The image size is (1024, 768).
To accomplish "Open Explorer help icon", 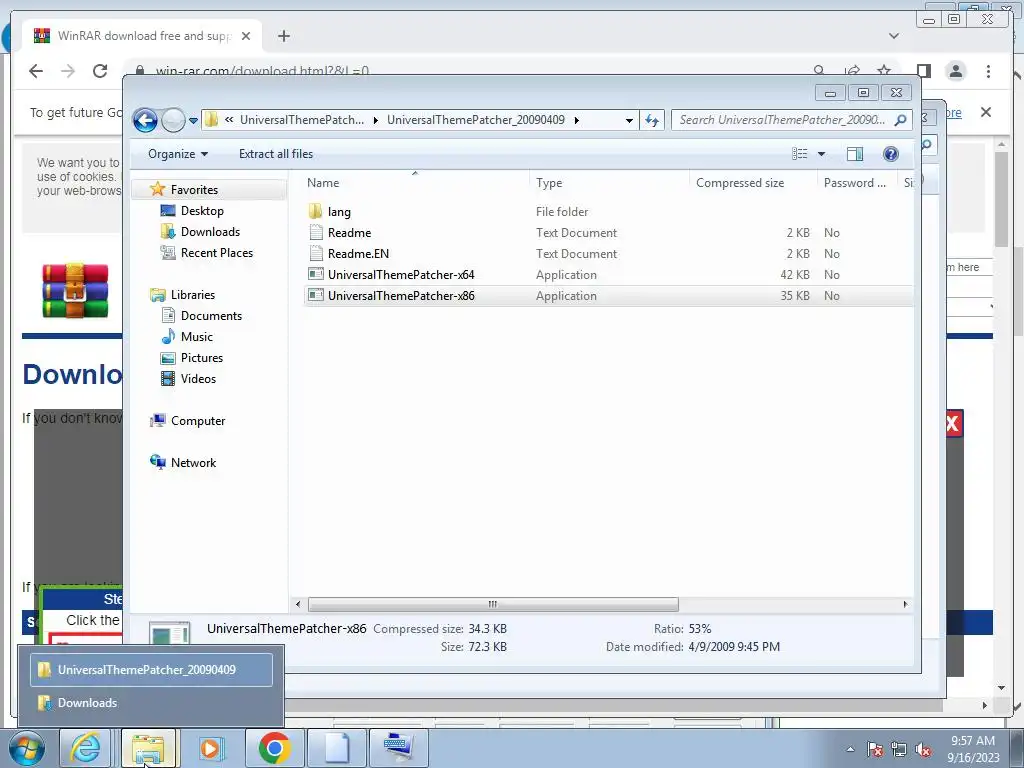I will pos(890,154).
